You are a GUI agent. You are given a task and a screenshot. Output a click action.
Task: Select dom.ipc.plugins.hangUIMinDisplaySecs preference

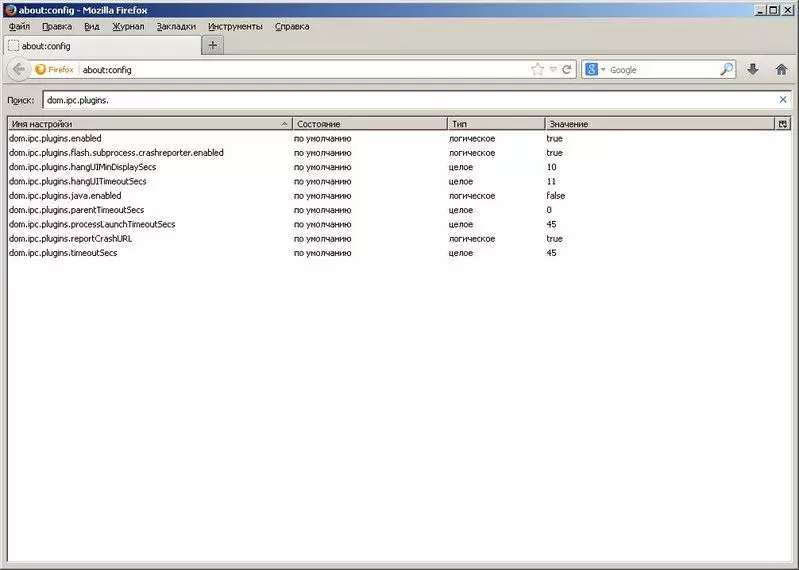point(399,167)
